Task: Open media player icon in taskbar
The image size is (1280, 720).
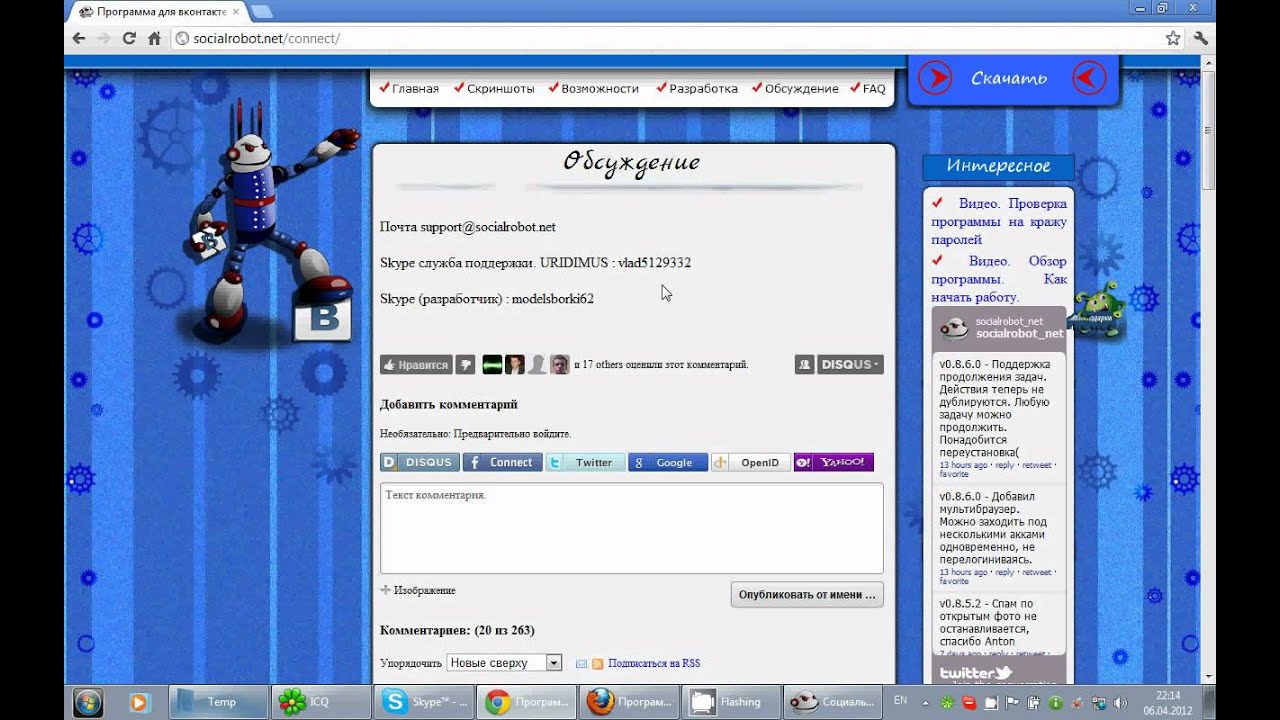Action: [x=138, y=702]
